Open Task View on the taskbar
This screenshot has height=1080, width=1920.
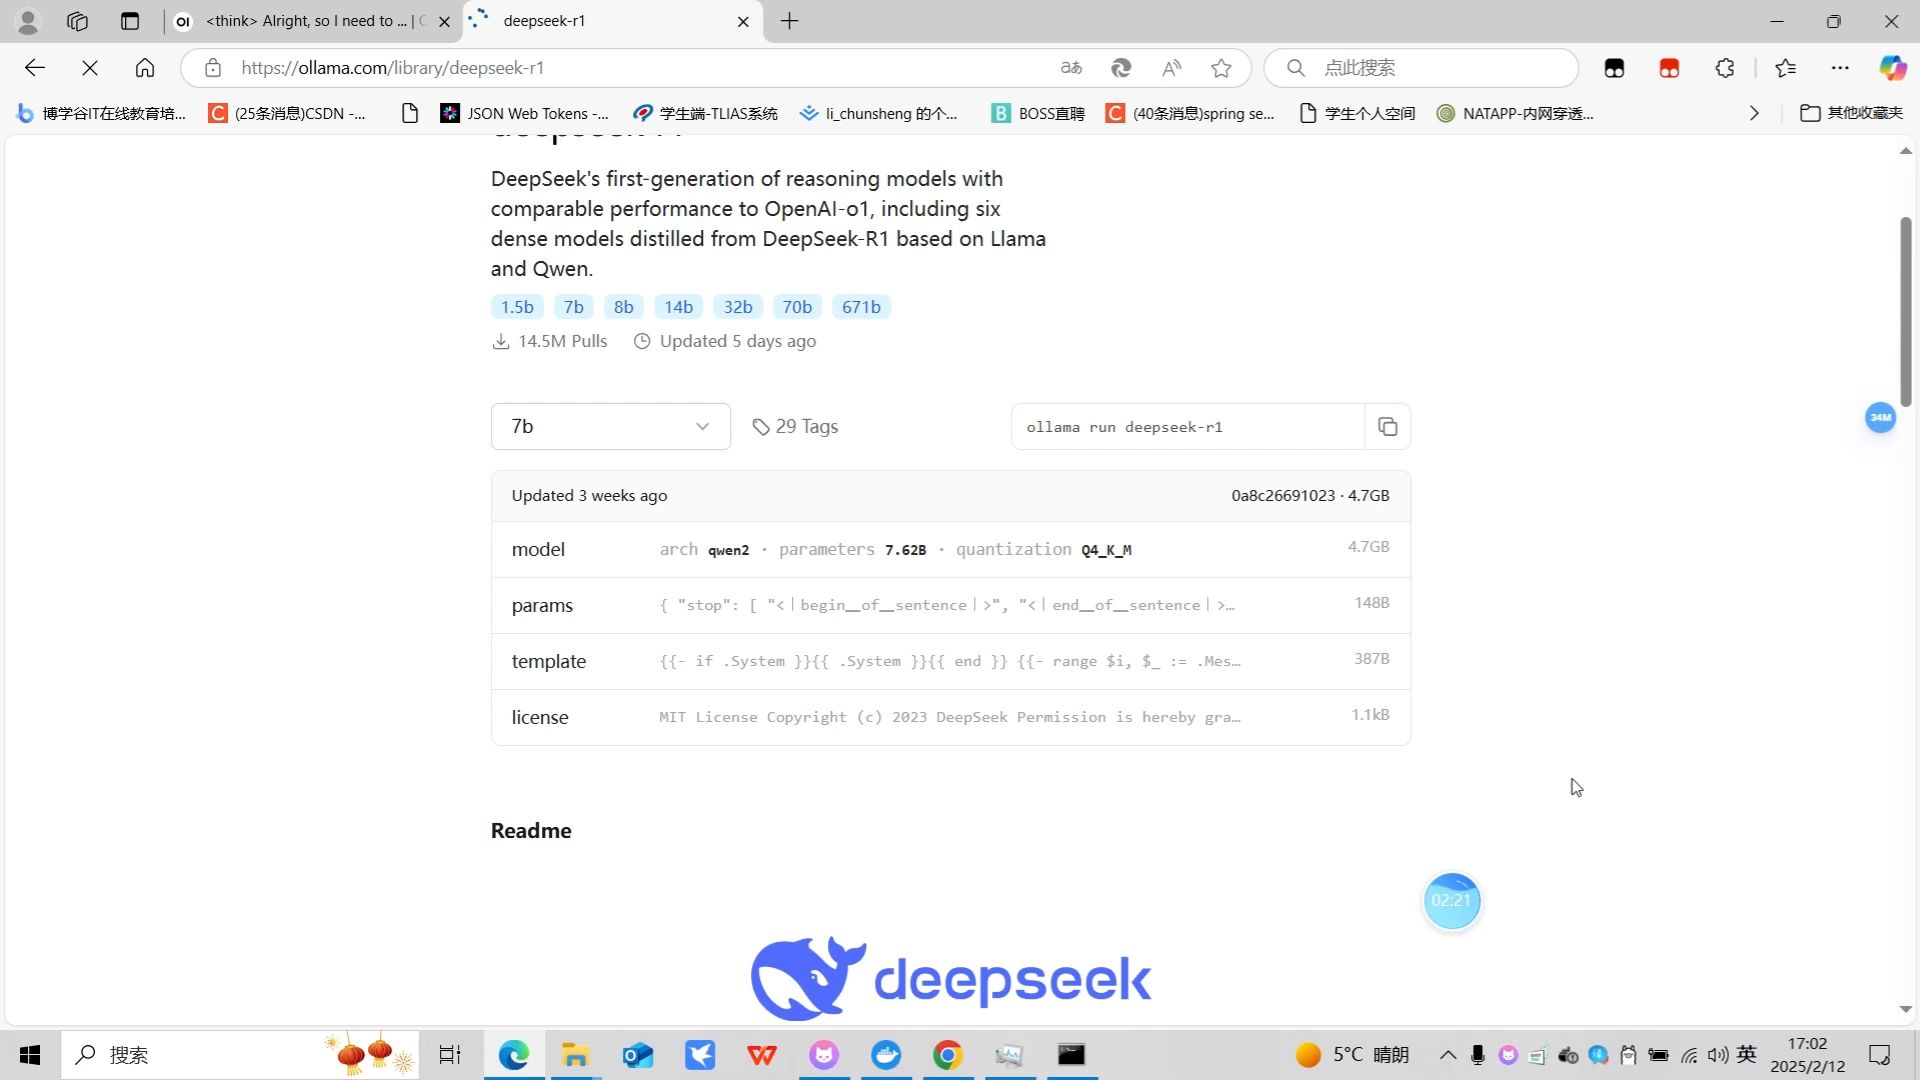(x=449, y=1054)
